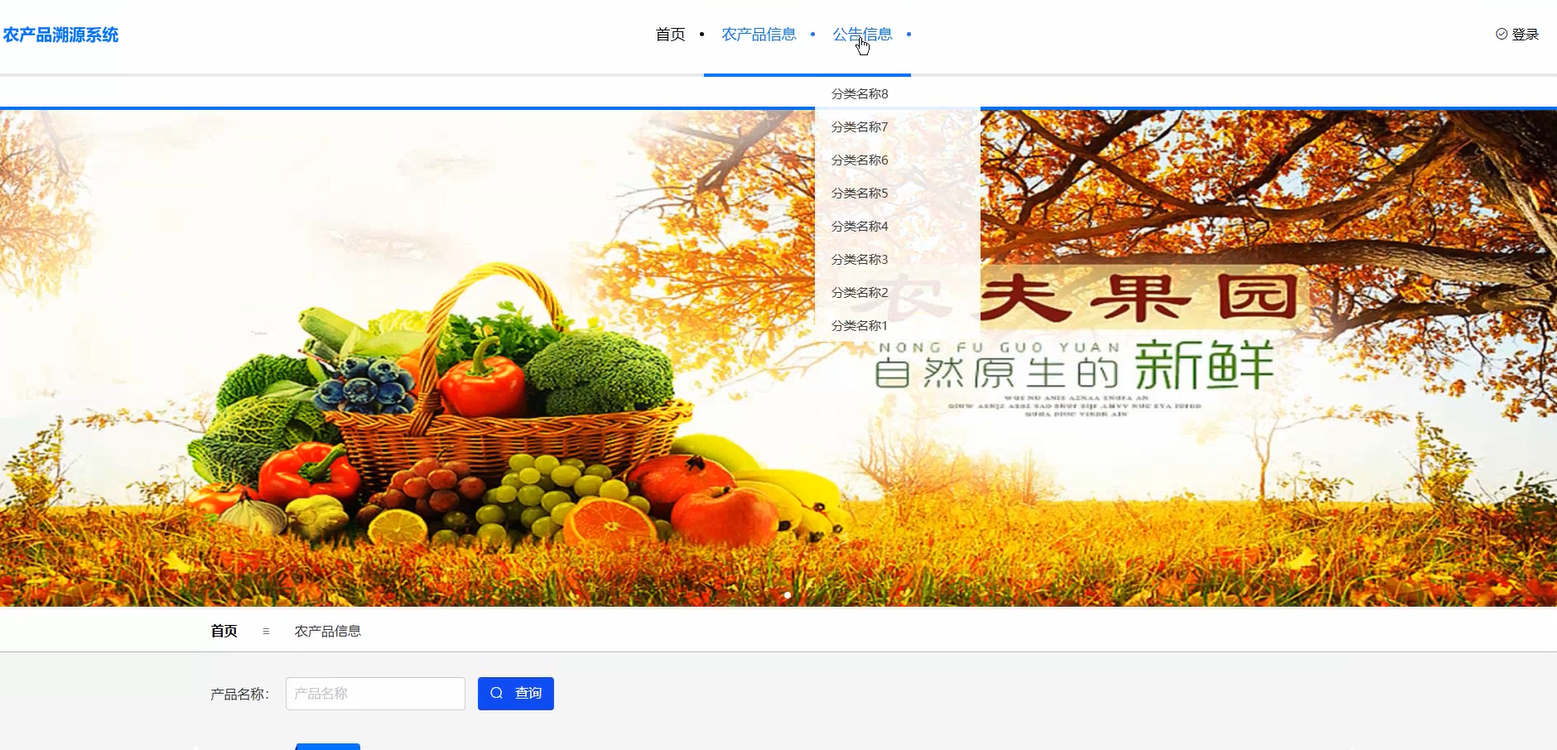Open the 公告信息 navigation menu

[862, 33]
